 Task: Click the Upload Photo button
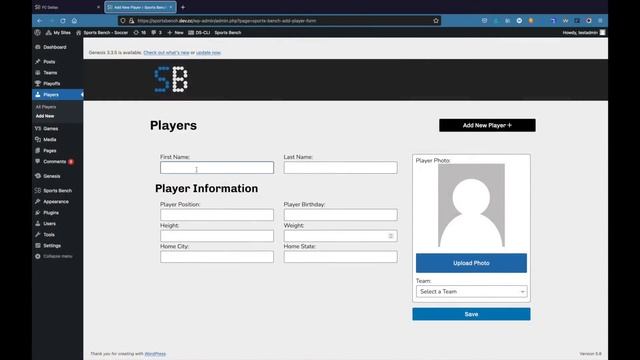[x=471, y=263]
